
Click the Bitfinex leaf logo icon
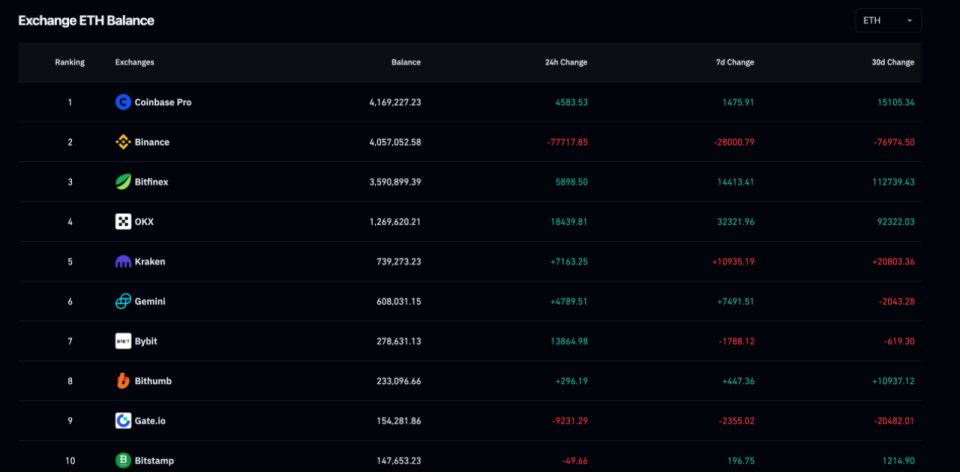pyautogui.click(x=123, y=182)
